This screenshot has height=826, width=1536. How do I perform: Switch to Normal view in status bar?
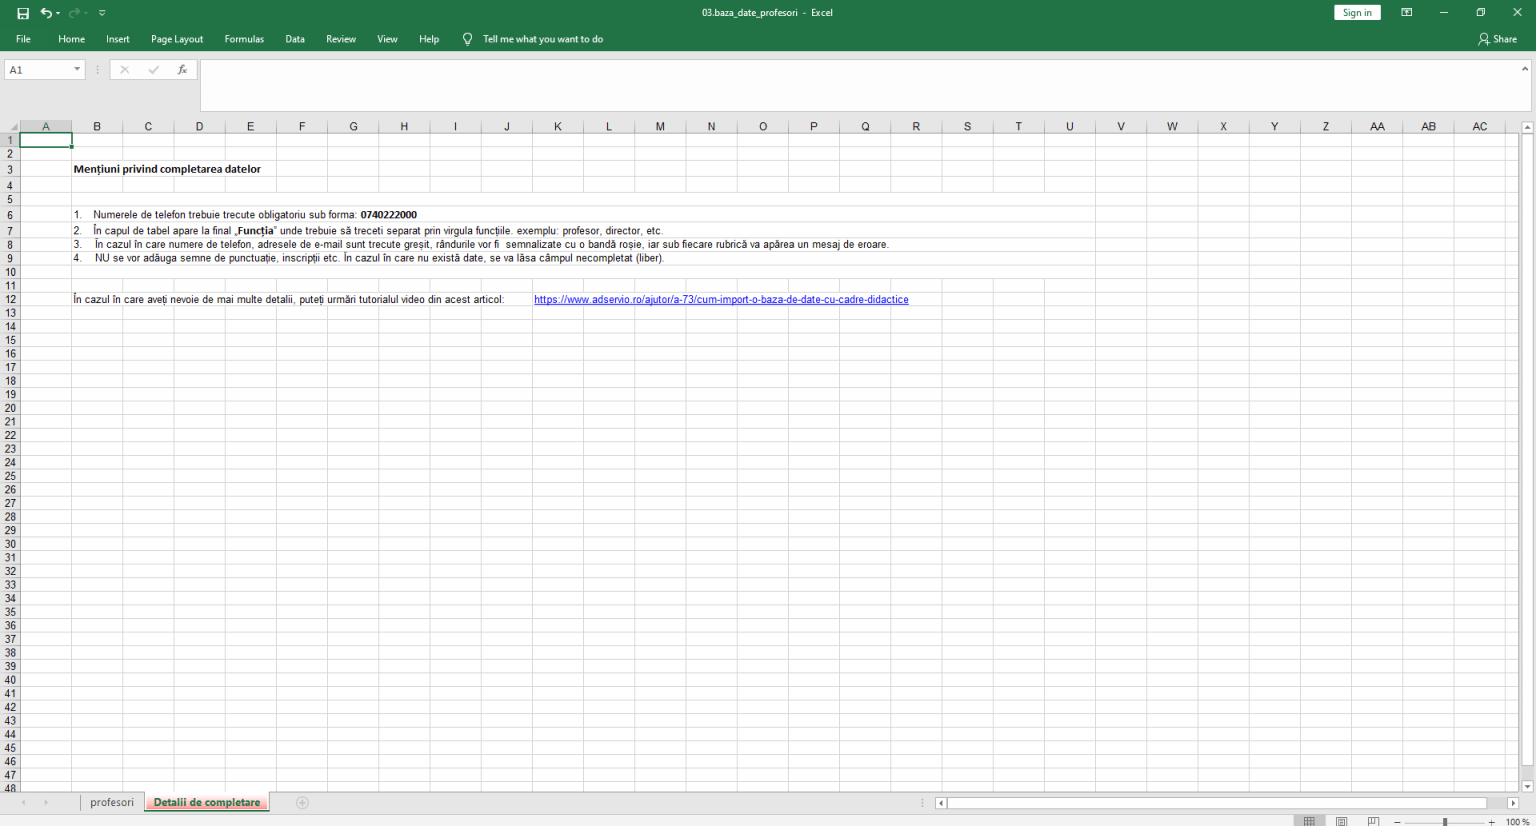coord(1310,818)
